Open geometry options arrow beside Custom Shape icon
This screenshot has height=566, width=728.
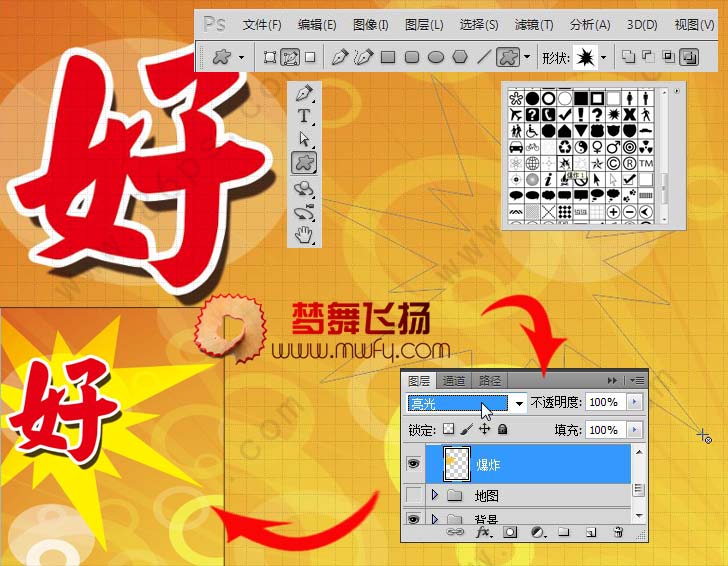tap(527, 57)
